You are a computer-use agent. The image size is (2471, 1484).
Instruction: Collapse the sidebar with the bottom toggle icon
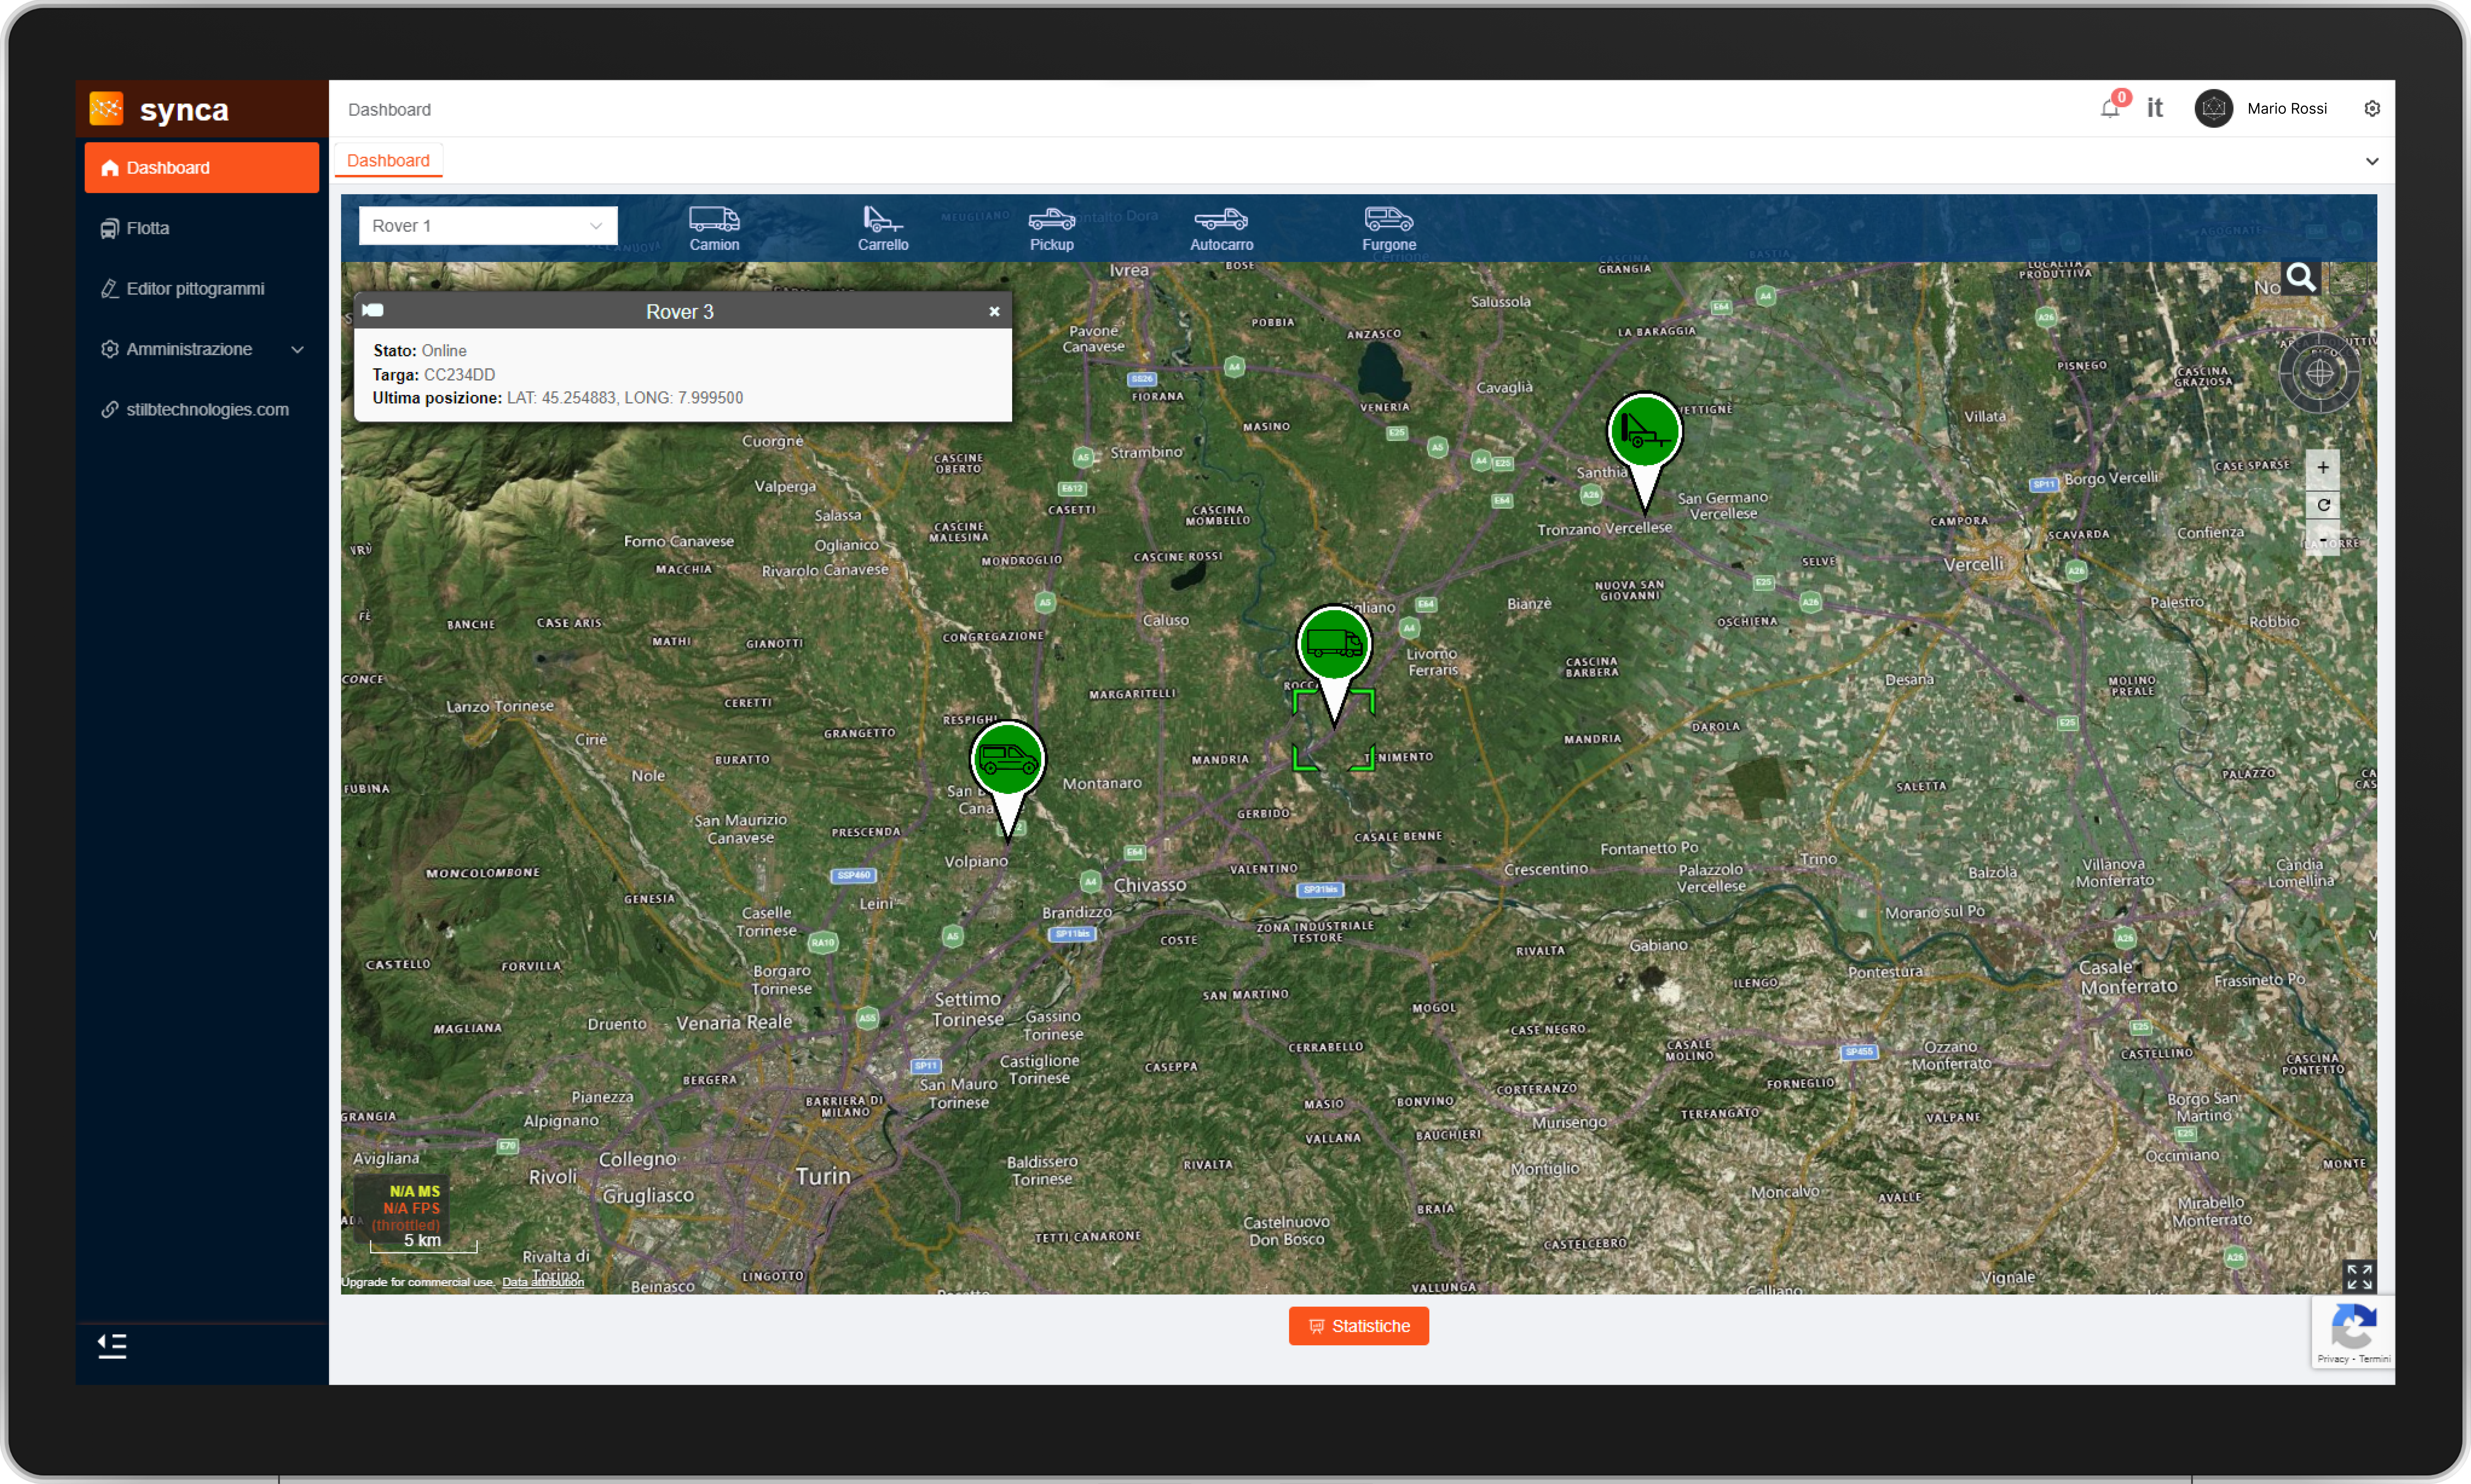(x=112, y=1346)
